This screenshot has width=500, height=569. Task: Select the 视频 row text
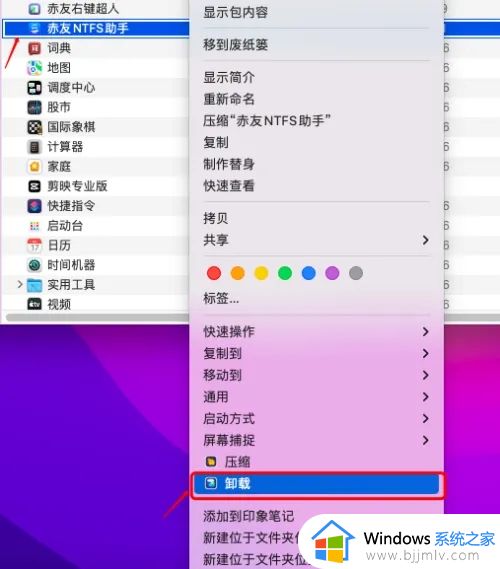pos(59,304)
